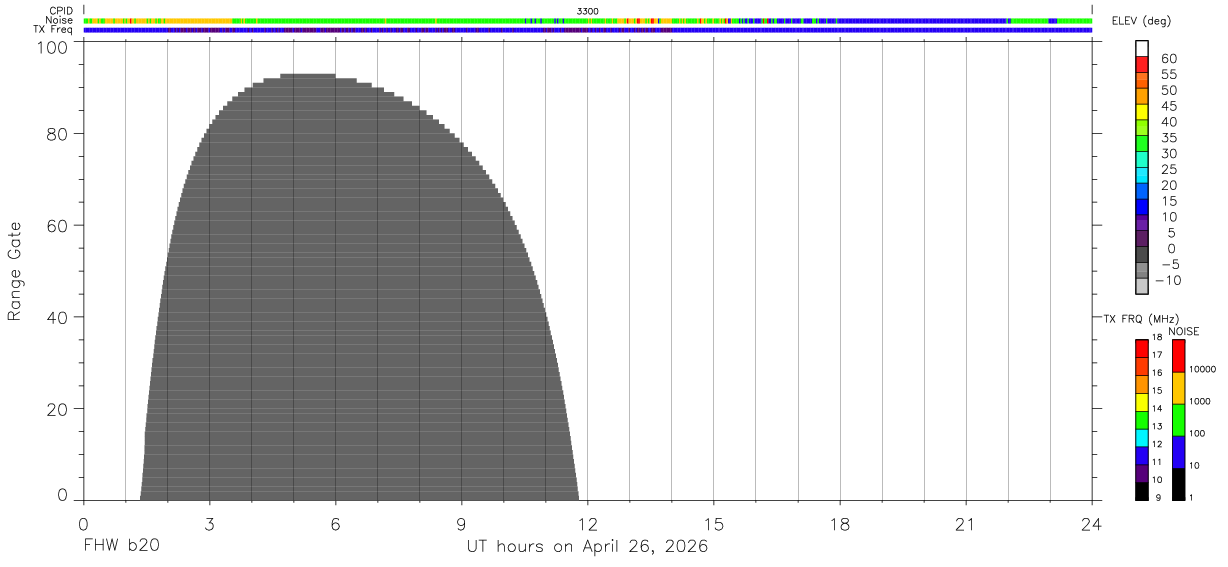Click the TX FRQ legend label '14'
The height and width of the screenshot is (567, 1228).
pyautogui.click(x=1157, y=408)
